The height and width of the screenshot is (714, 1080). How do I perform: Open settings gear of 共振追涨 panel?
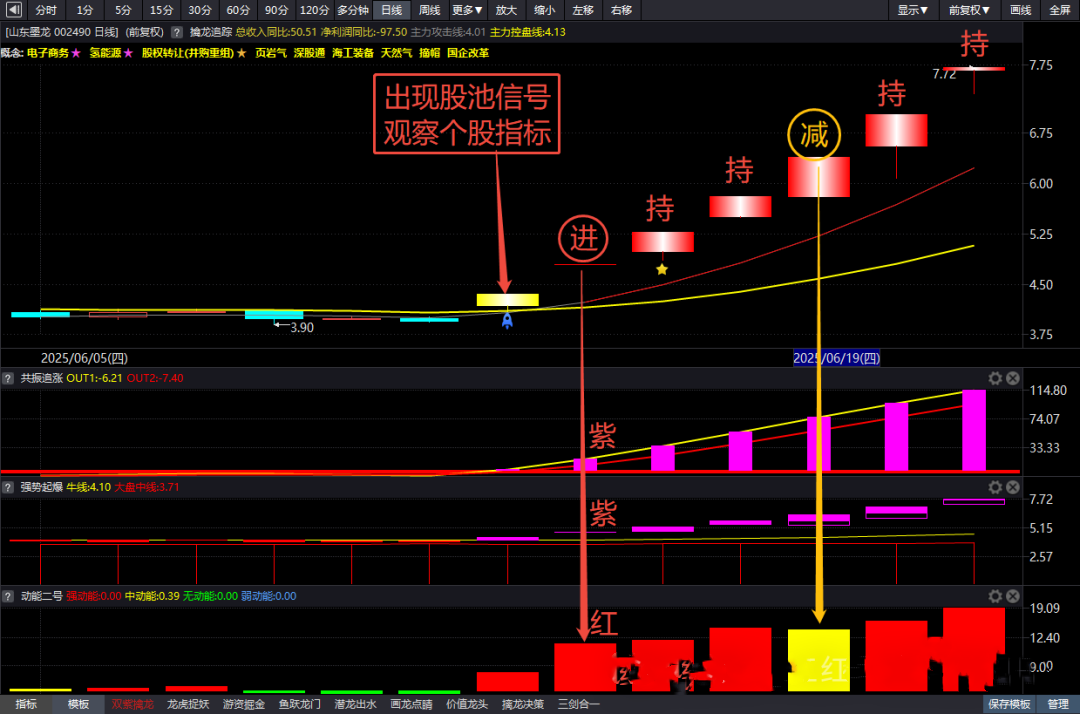pyautogui.click(x=995, y=378)
